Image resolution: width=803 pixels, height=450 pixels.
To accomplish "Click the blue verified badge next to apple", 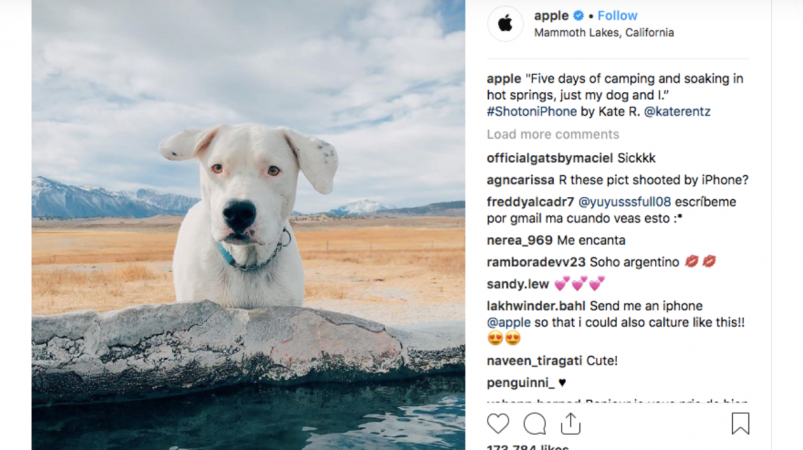I will pyautogui.click(x=578, y=16).
